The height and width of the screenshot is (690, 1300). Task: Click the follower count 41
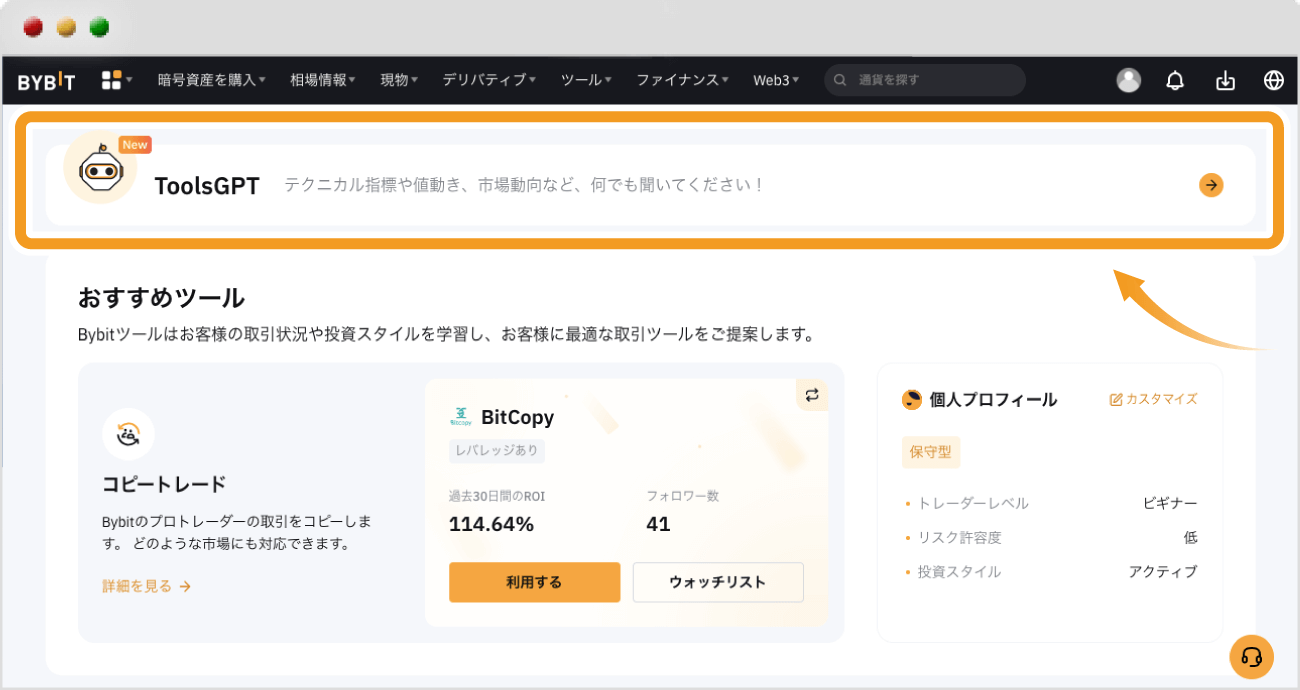[658, 524]
